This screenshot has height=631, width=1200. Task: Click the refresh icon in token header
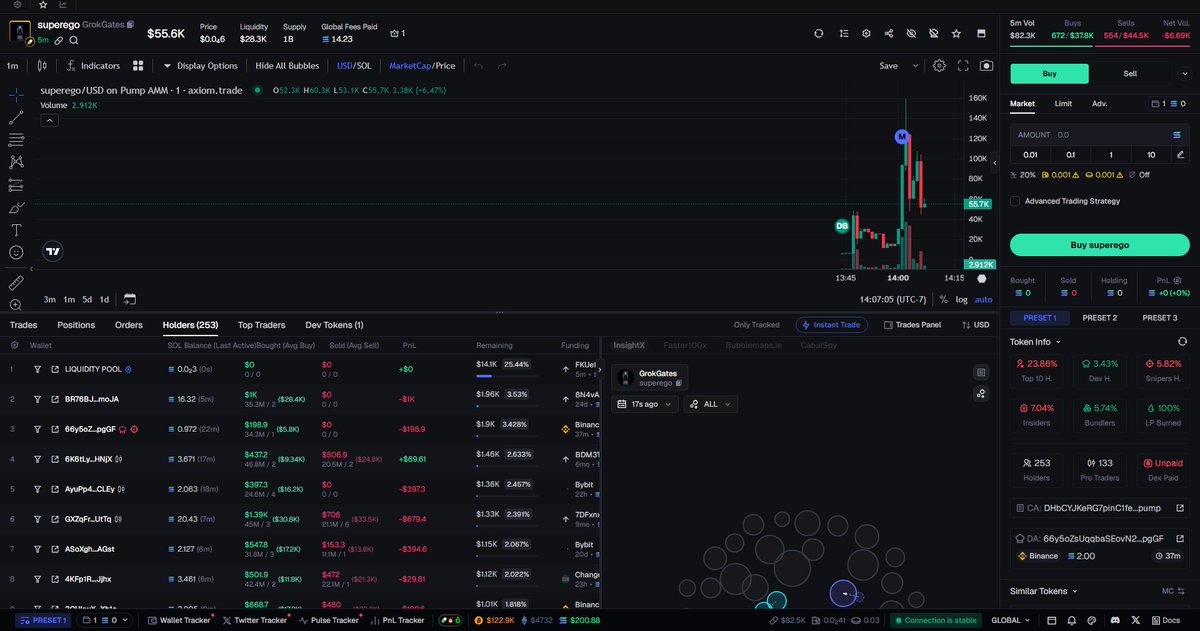(x=819, y=33)
